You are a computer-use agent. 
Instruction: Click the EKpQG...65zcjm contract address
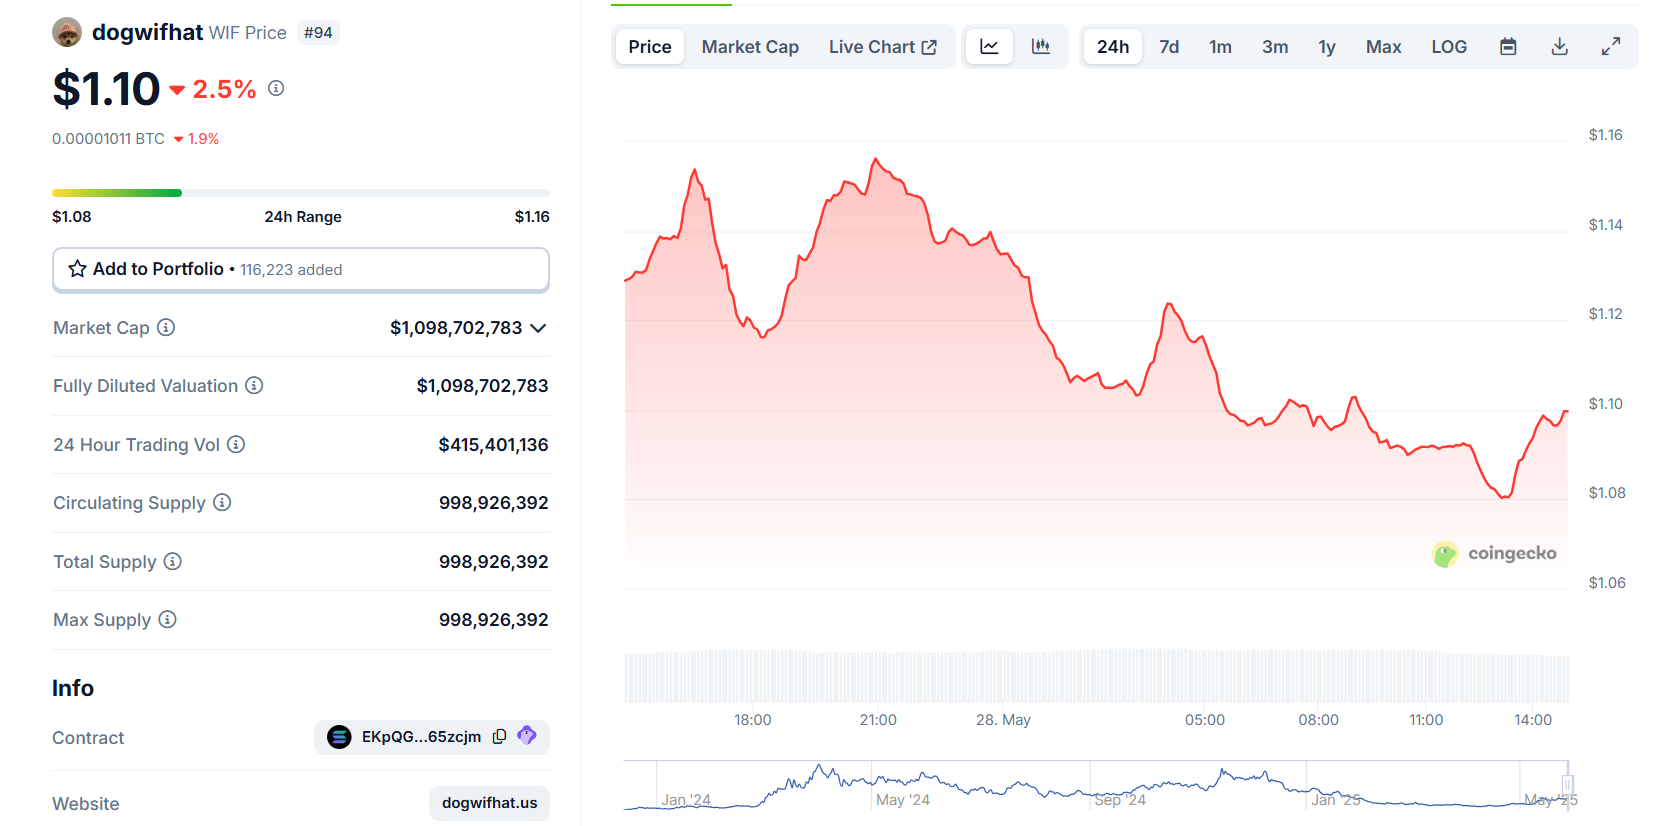click(x=421, y=737)
